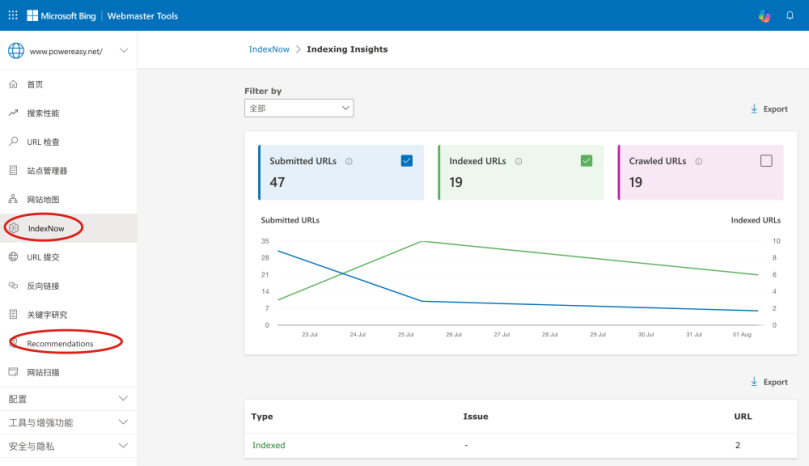Click the info icon beside Submitted URLs

(348, 161)
